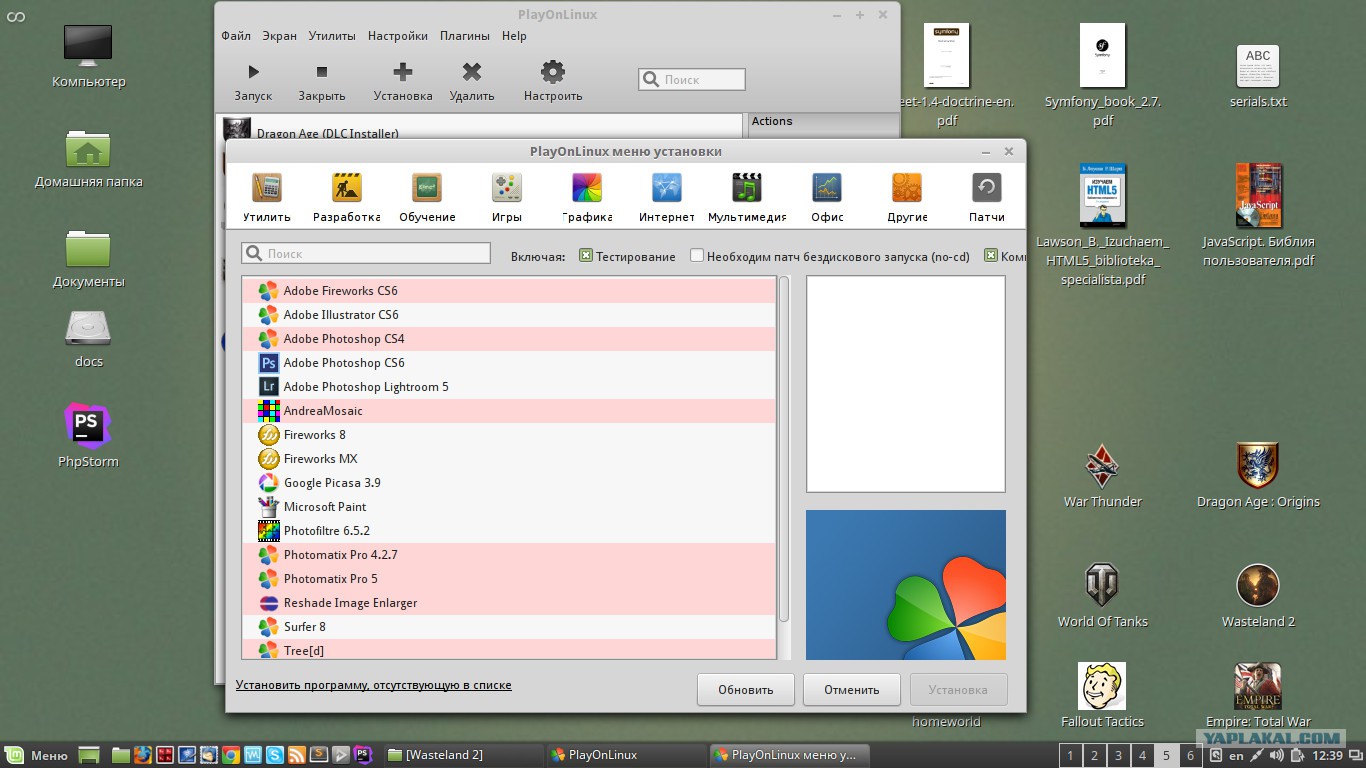Select Adobe Photoshop CS6 in the list
Image resolution: width=1366 pixels, height=768 pixels.
coord(509,363)
